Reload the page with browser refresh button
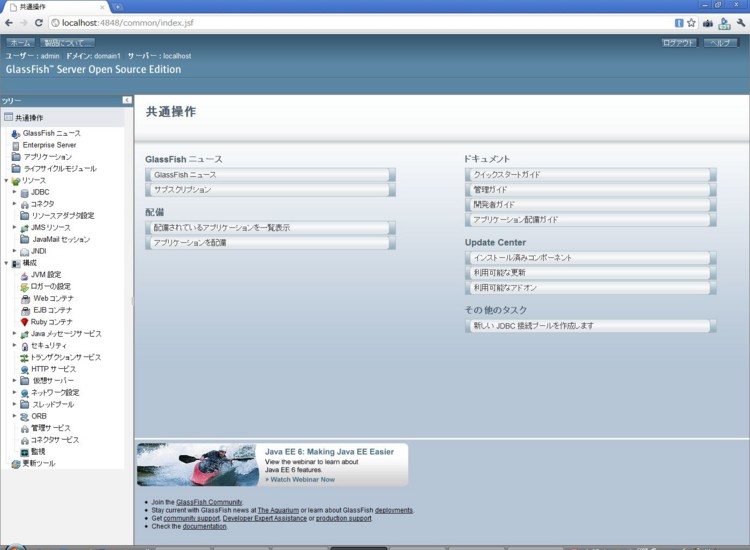Viewport: 750px width, 550px height. [x=39, y=22]
